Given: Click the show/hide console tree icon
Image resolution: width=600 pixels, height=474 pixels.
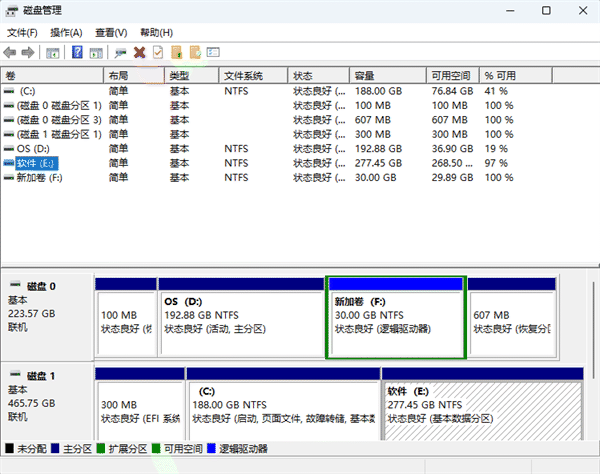Looking at the screenshot, I should point(52,53).
